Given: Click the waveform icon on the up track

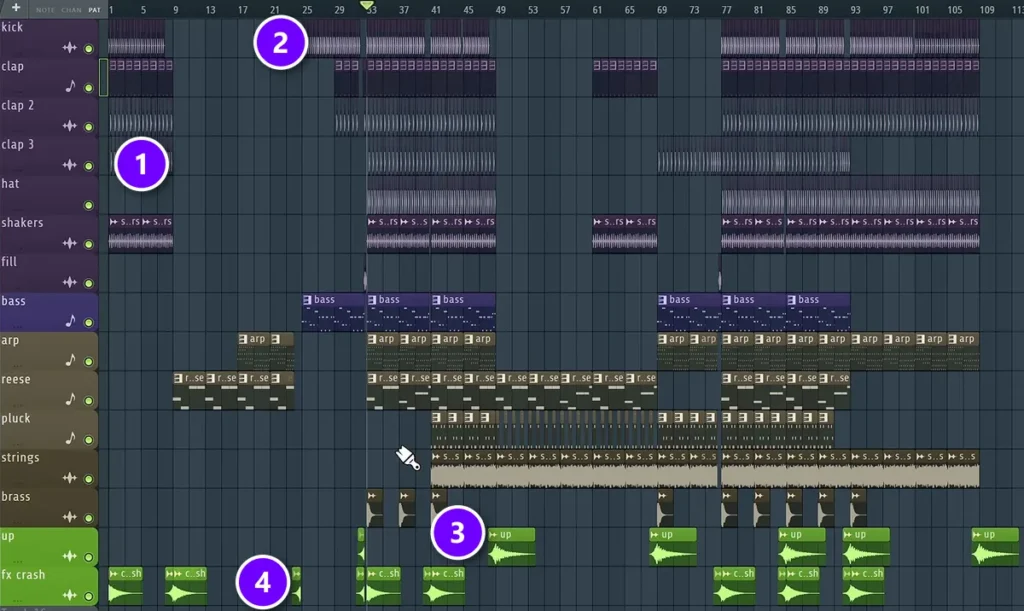Looking at the screenshot, I should click(69, 556).
